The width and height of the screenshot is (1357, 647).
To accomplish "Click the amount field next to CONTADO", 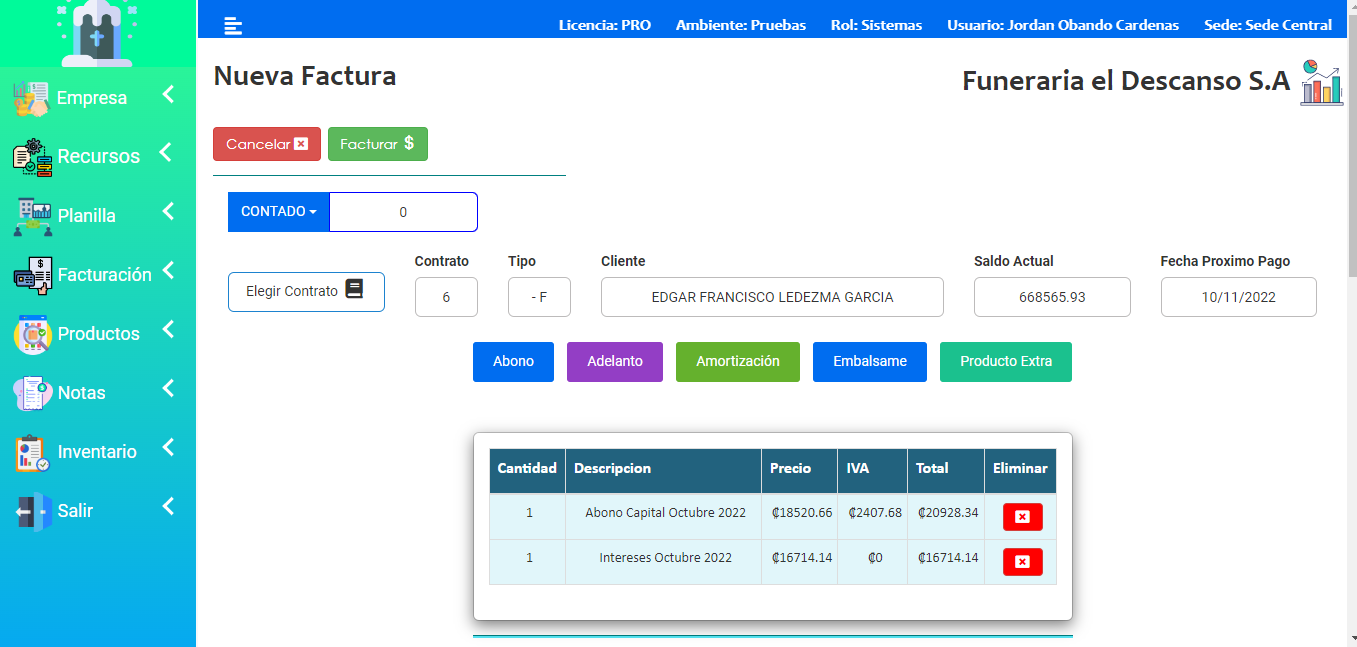I will click(x=403, y=212).
